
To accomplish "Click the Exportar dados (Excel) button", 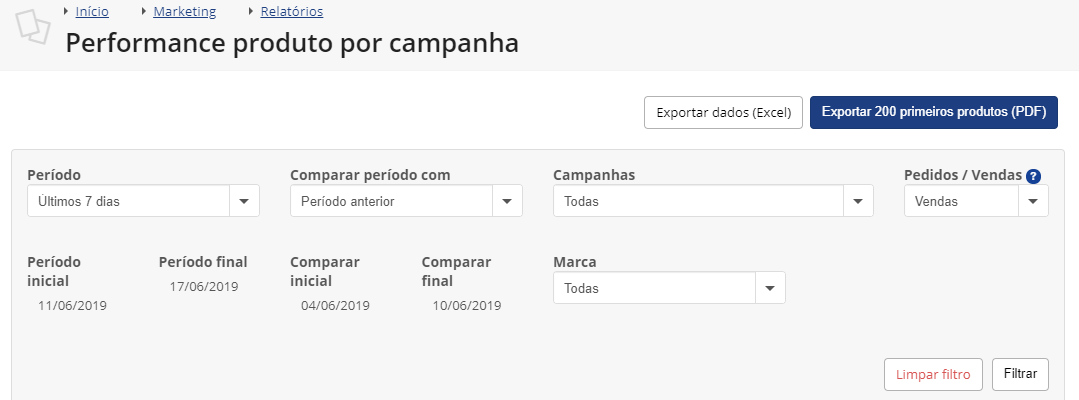I will tap(723, 112).
